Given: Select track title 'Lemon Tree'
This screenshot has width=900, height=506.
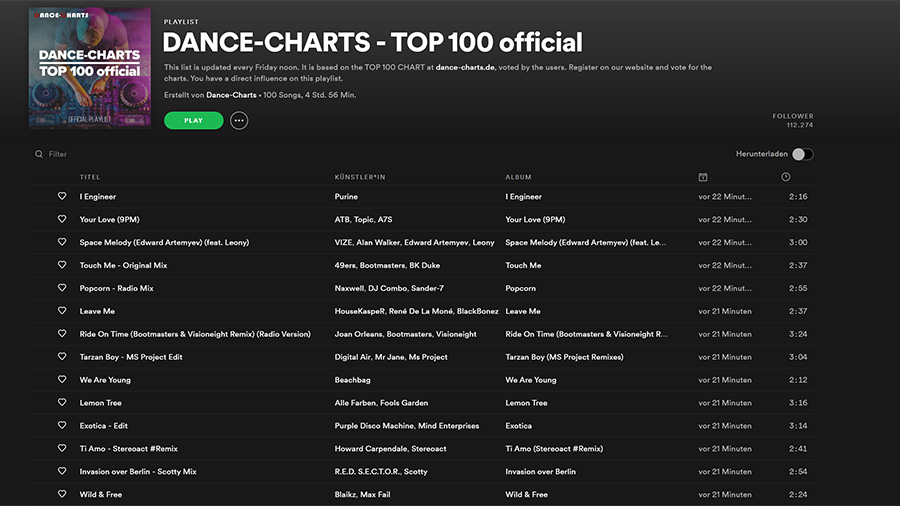Looking at the screenshot, I should [100, 403].
